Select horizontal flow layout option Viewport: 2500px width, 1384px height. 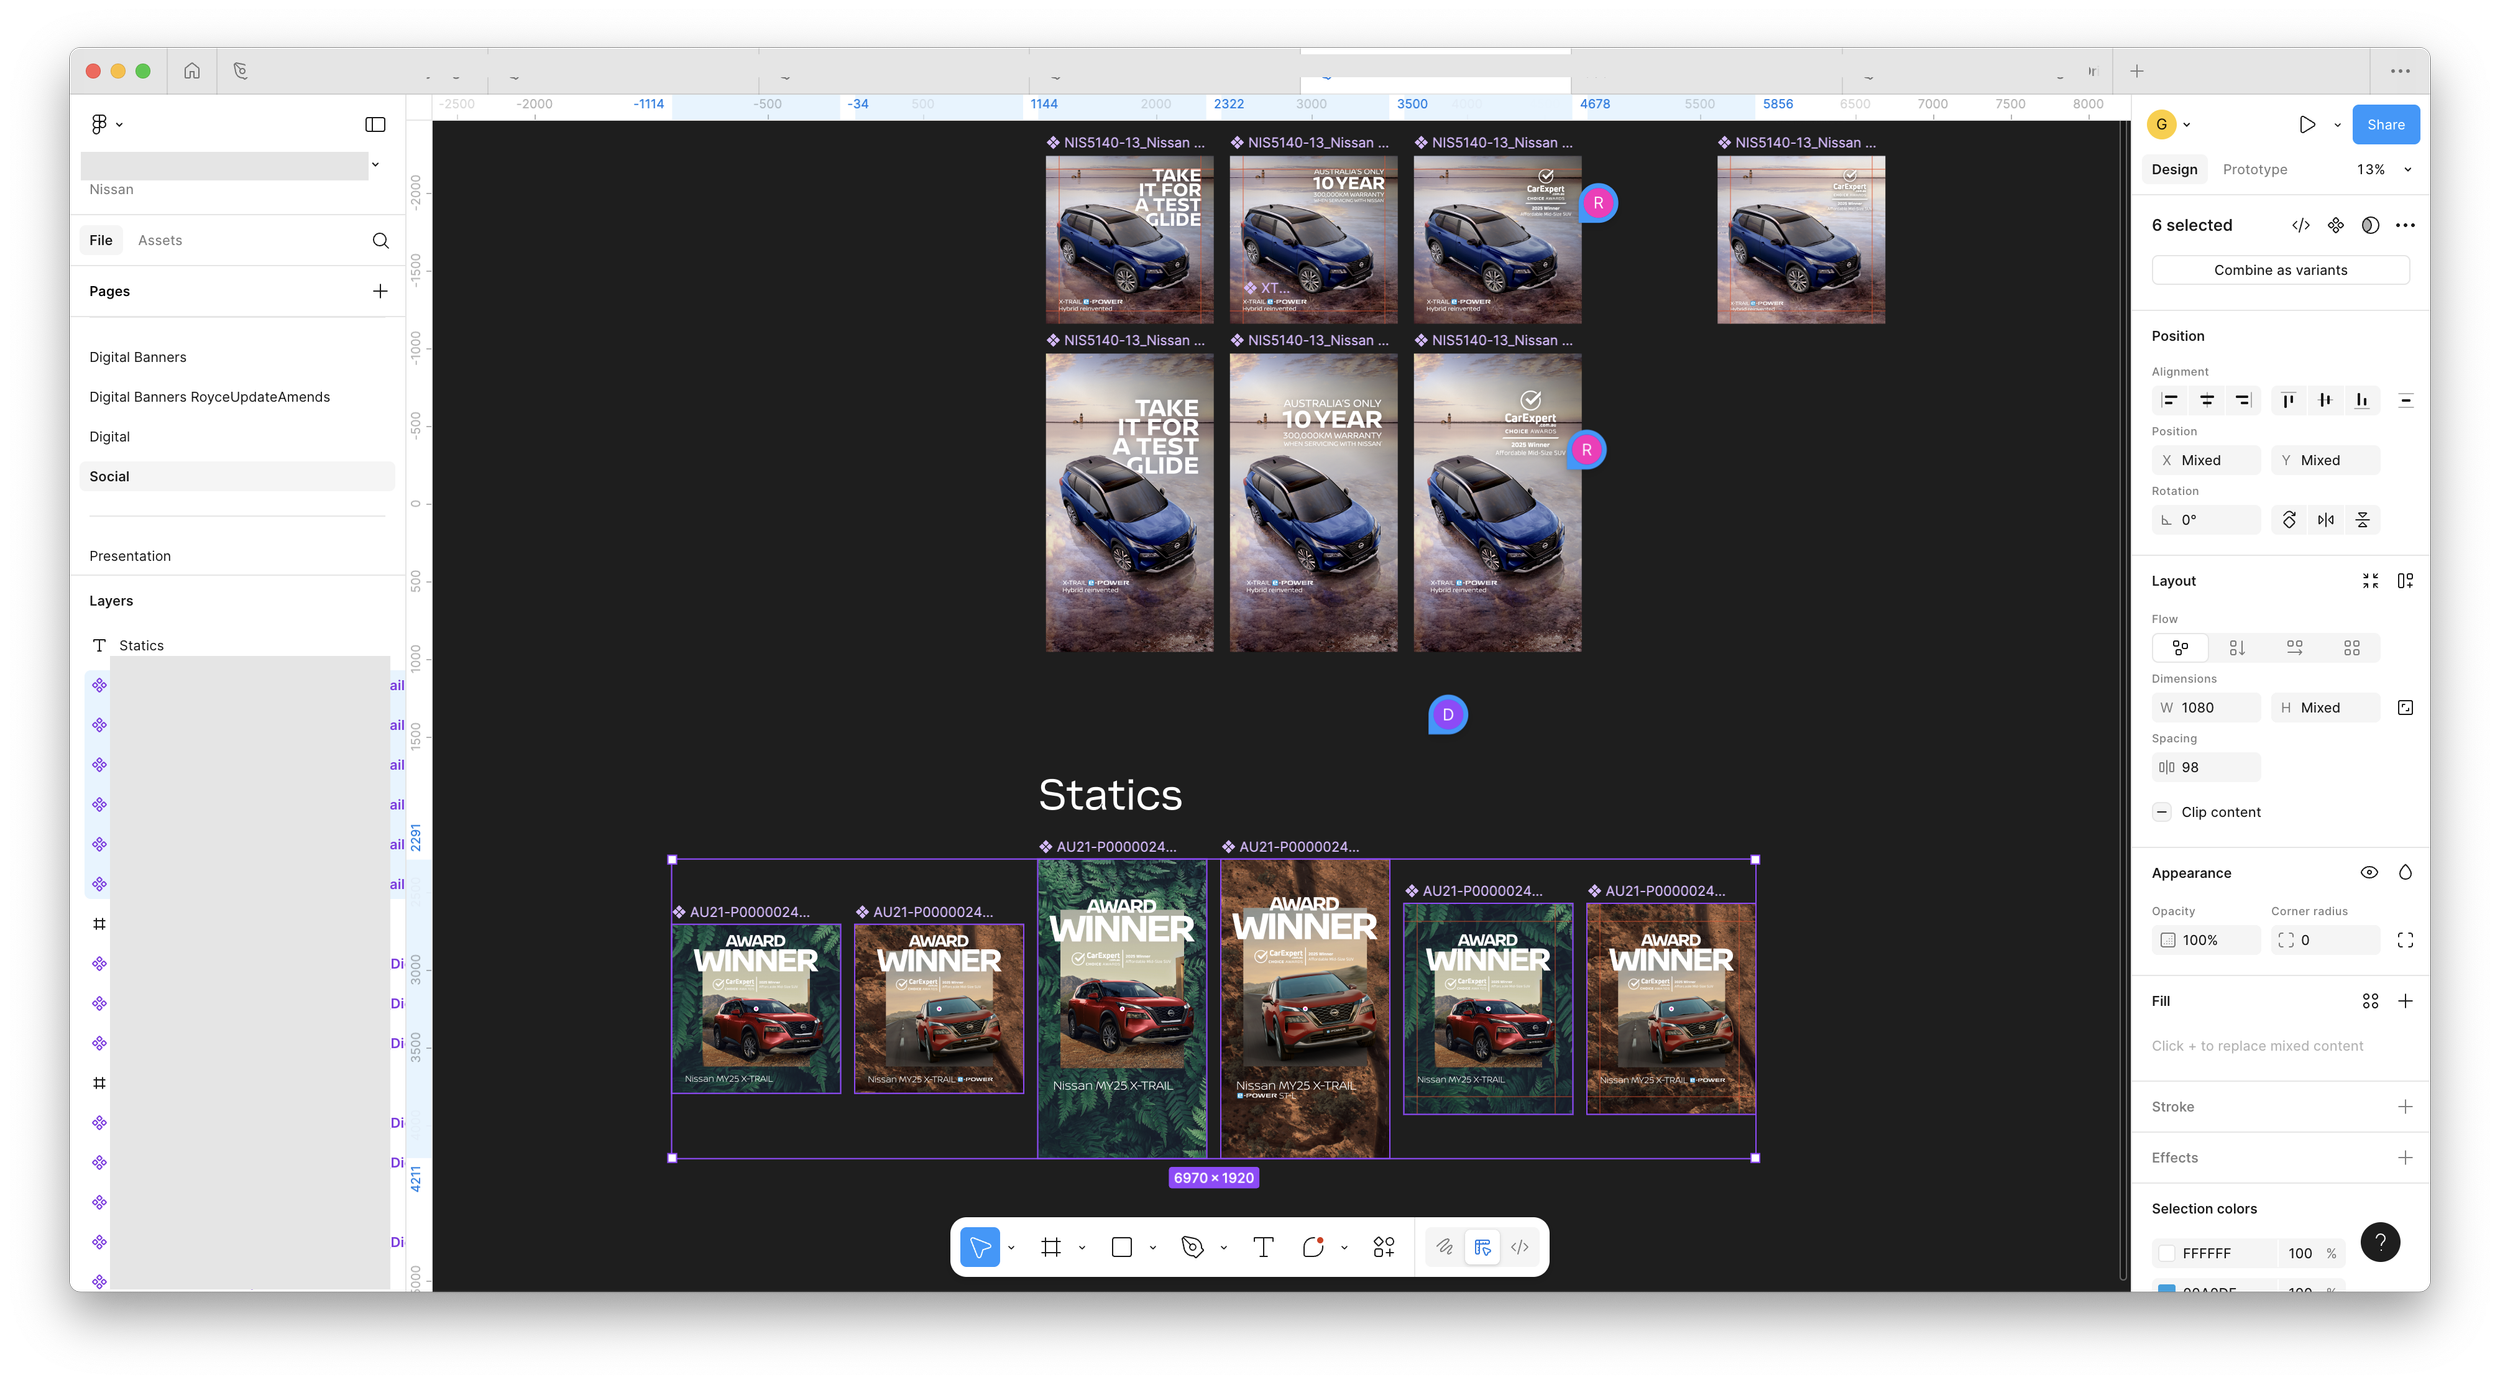2294,648
